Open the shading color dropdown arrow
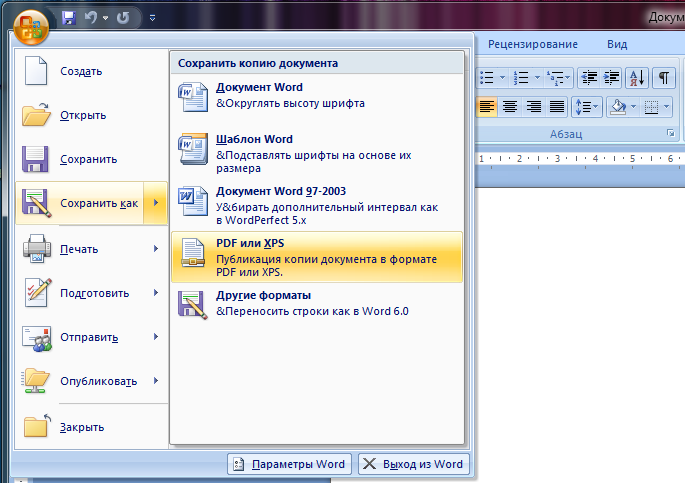Image resolution: width=685 pixels, height=483 pixels. pos(633,107)
